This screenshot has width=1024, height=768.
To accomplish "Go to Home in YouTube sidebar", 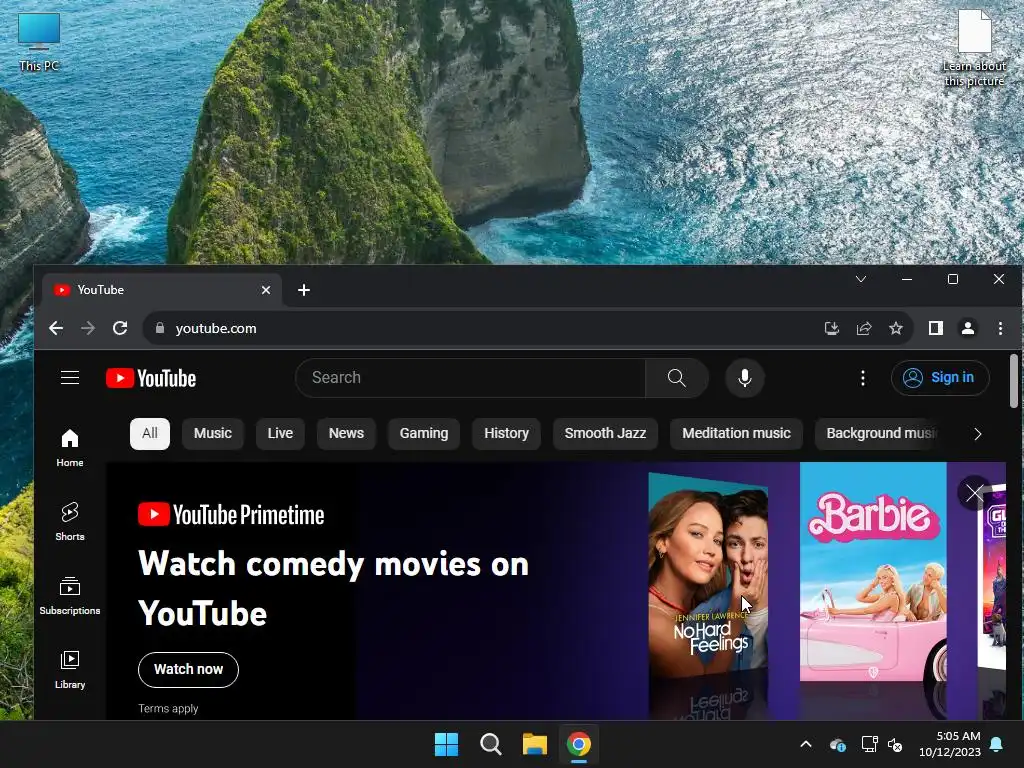I will coord(70,448).
